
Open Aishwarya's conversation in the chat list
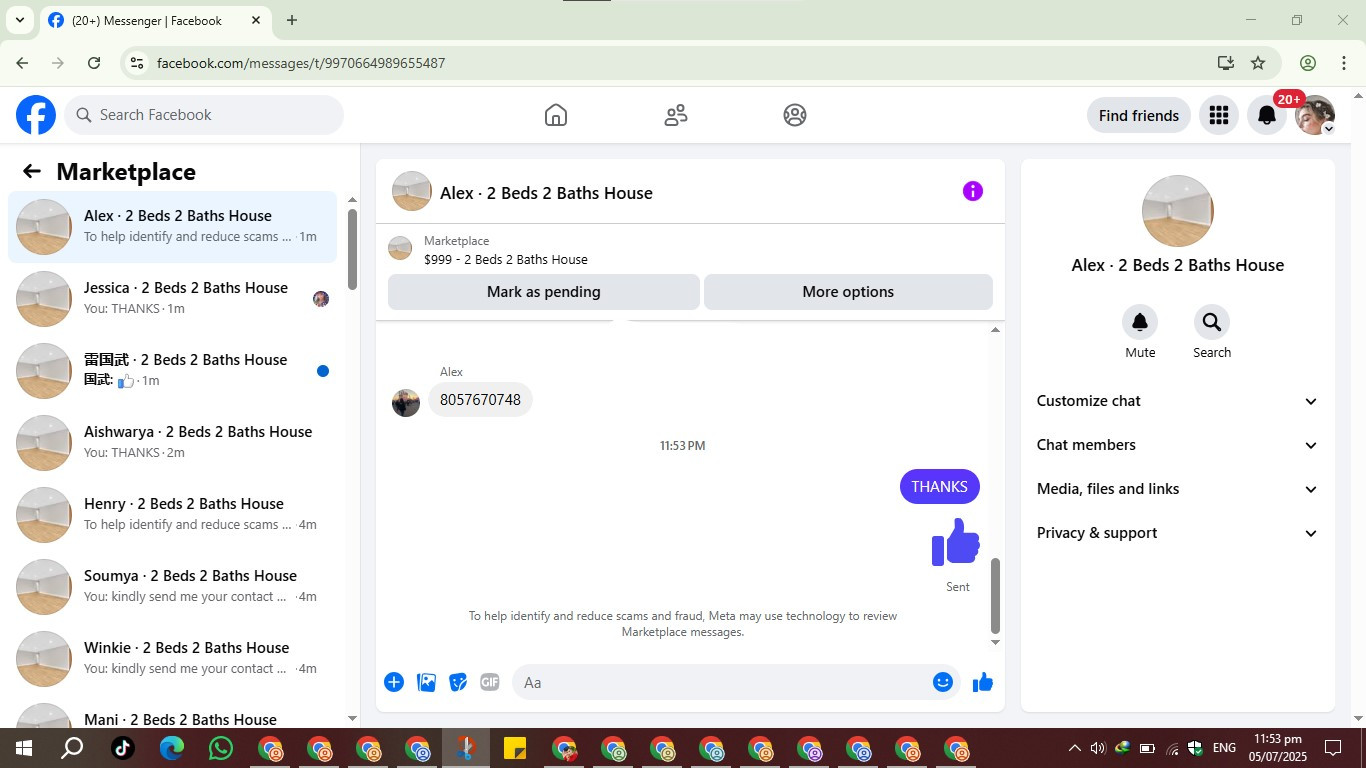(172, 443)
